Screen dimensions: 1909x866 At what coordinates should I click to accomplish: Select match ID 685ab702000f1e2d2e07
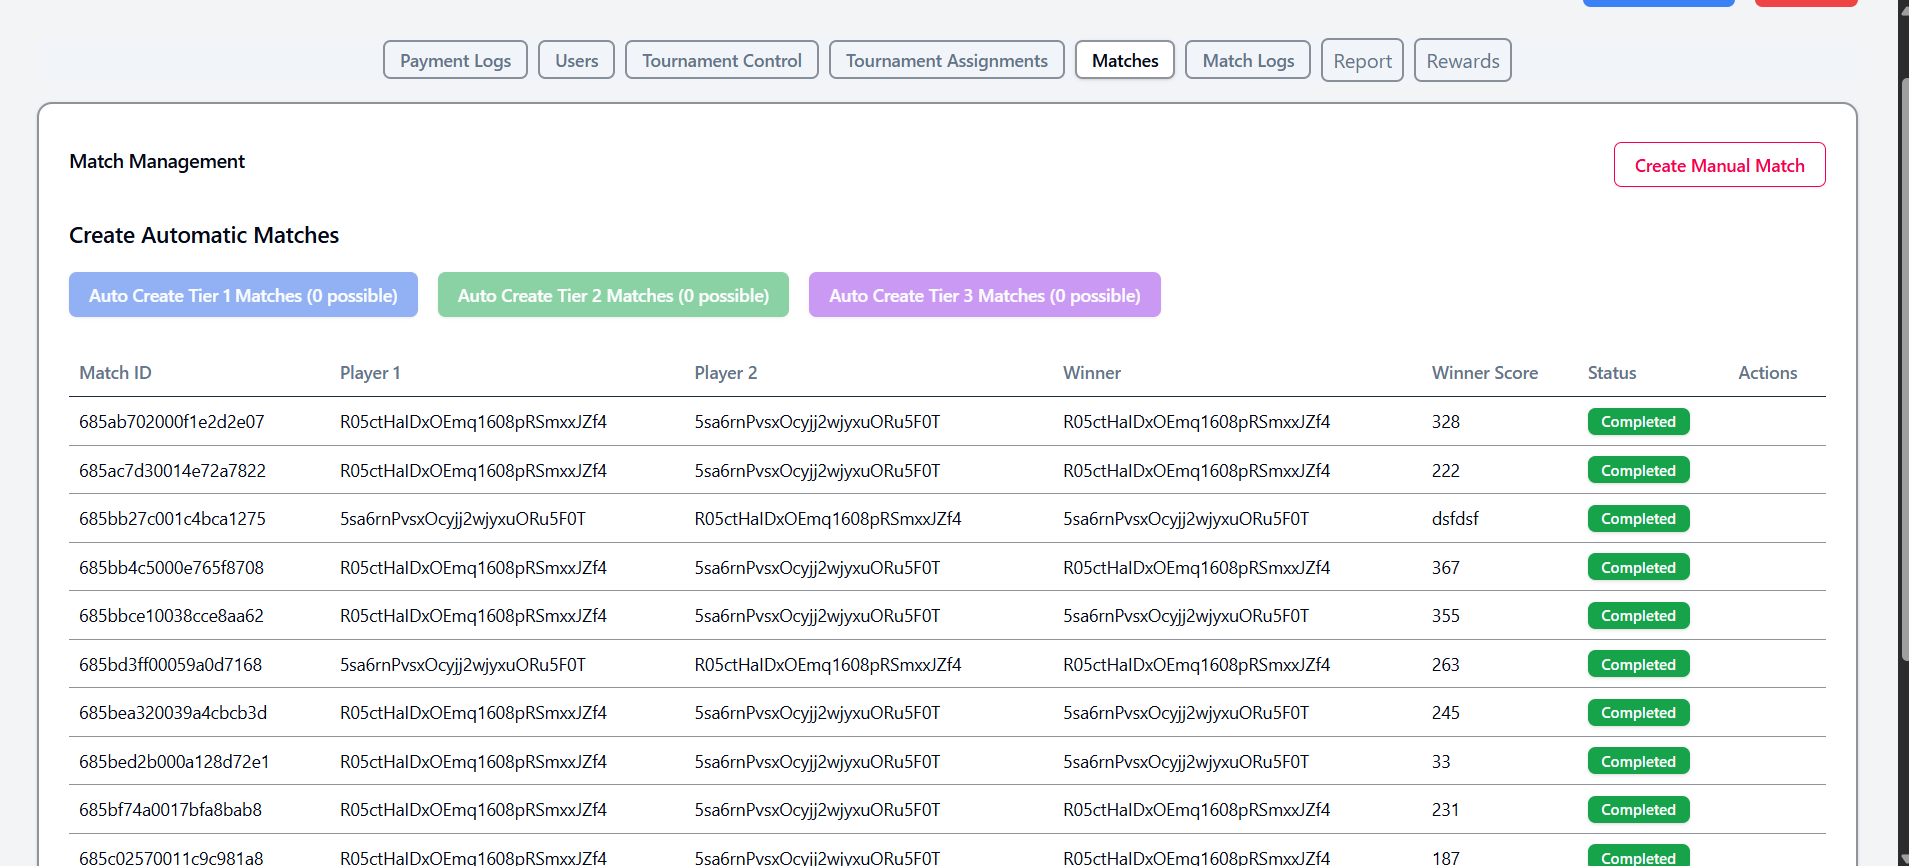pos(172,422)
